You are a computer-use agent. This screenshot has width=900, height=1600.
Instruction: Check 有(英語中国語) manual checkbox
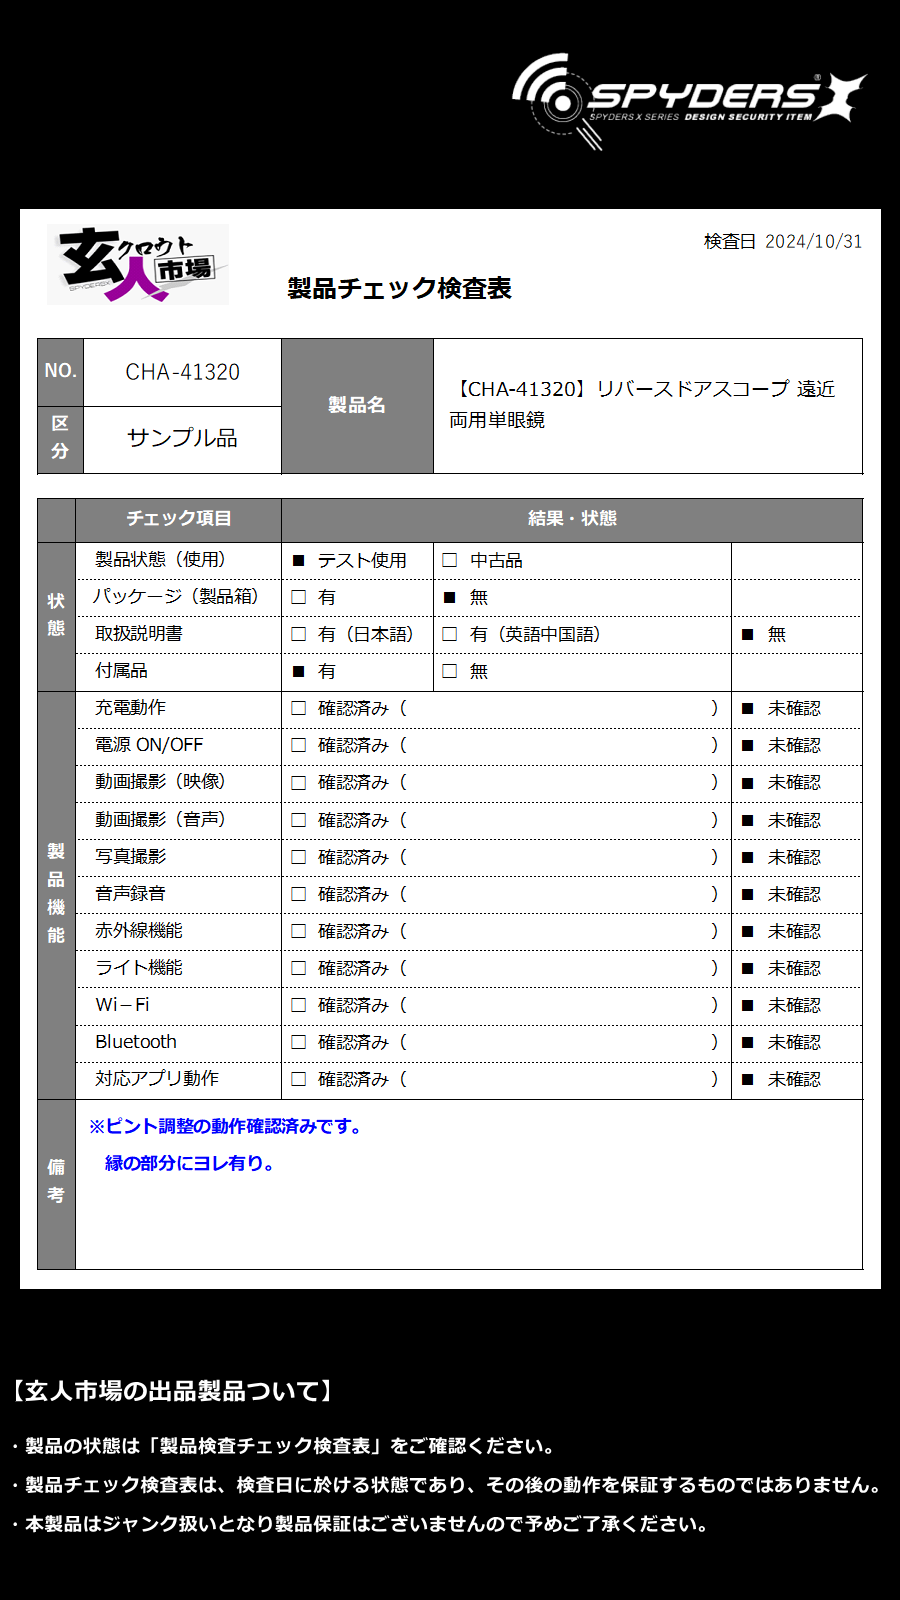[x=449, y=634]
